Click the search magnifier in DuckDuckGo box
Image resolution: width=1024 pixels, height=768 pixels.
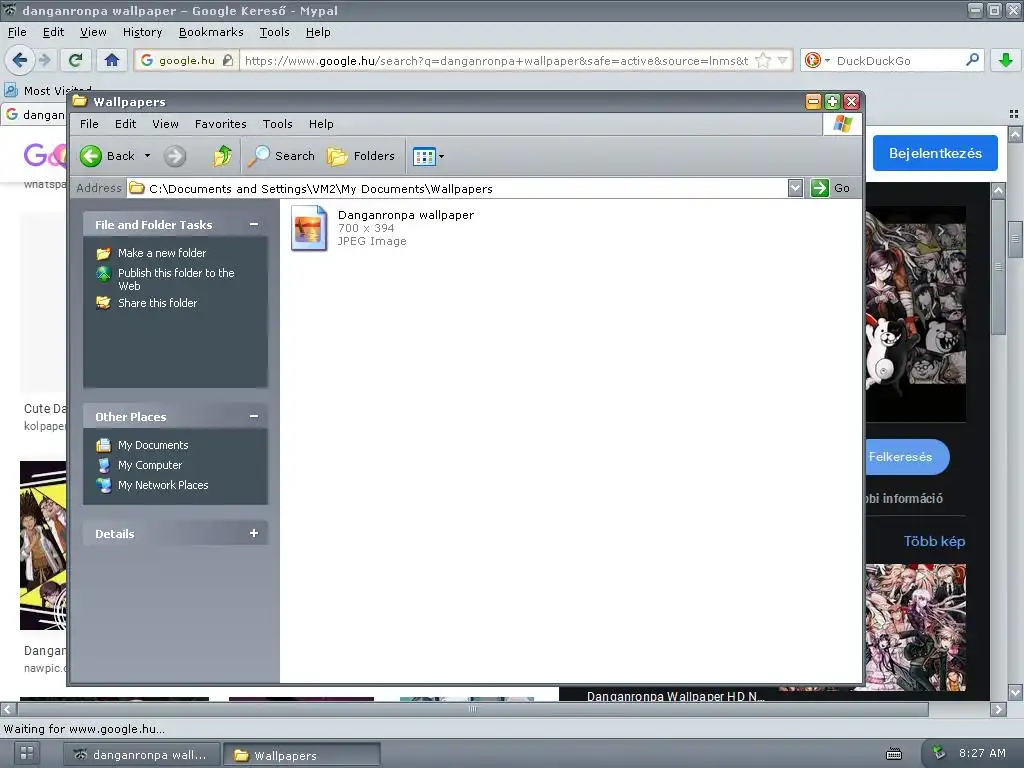[972, 60]
